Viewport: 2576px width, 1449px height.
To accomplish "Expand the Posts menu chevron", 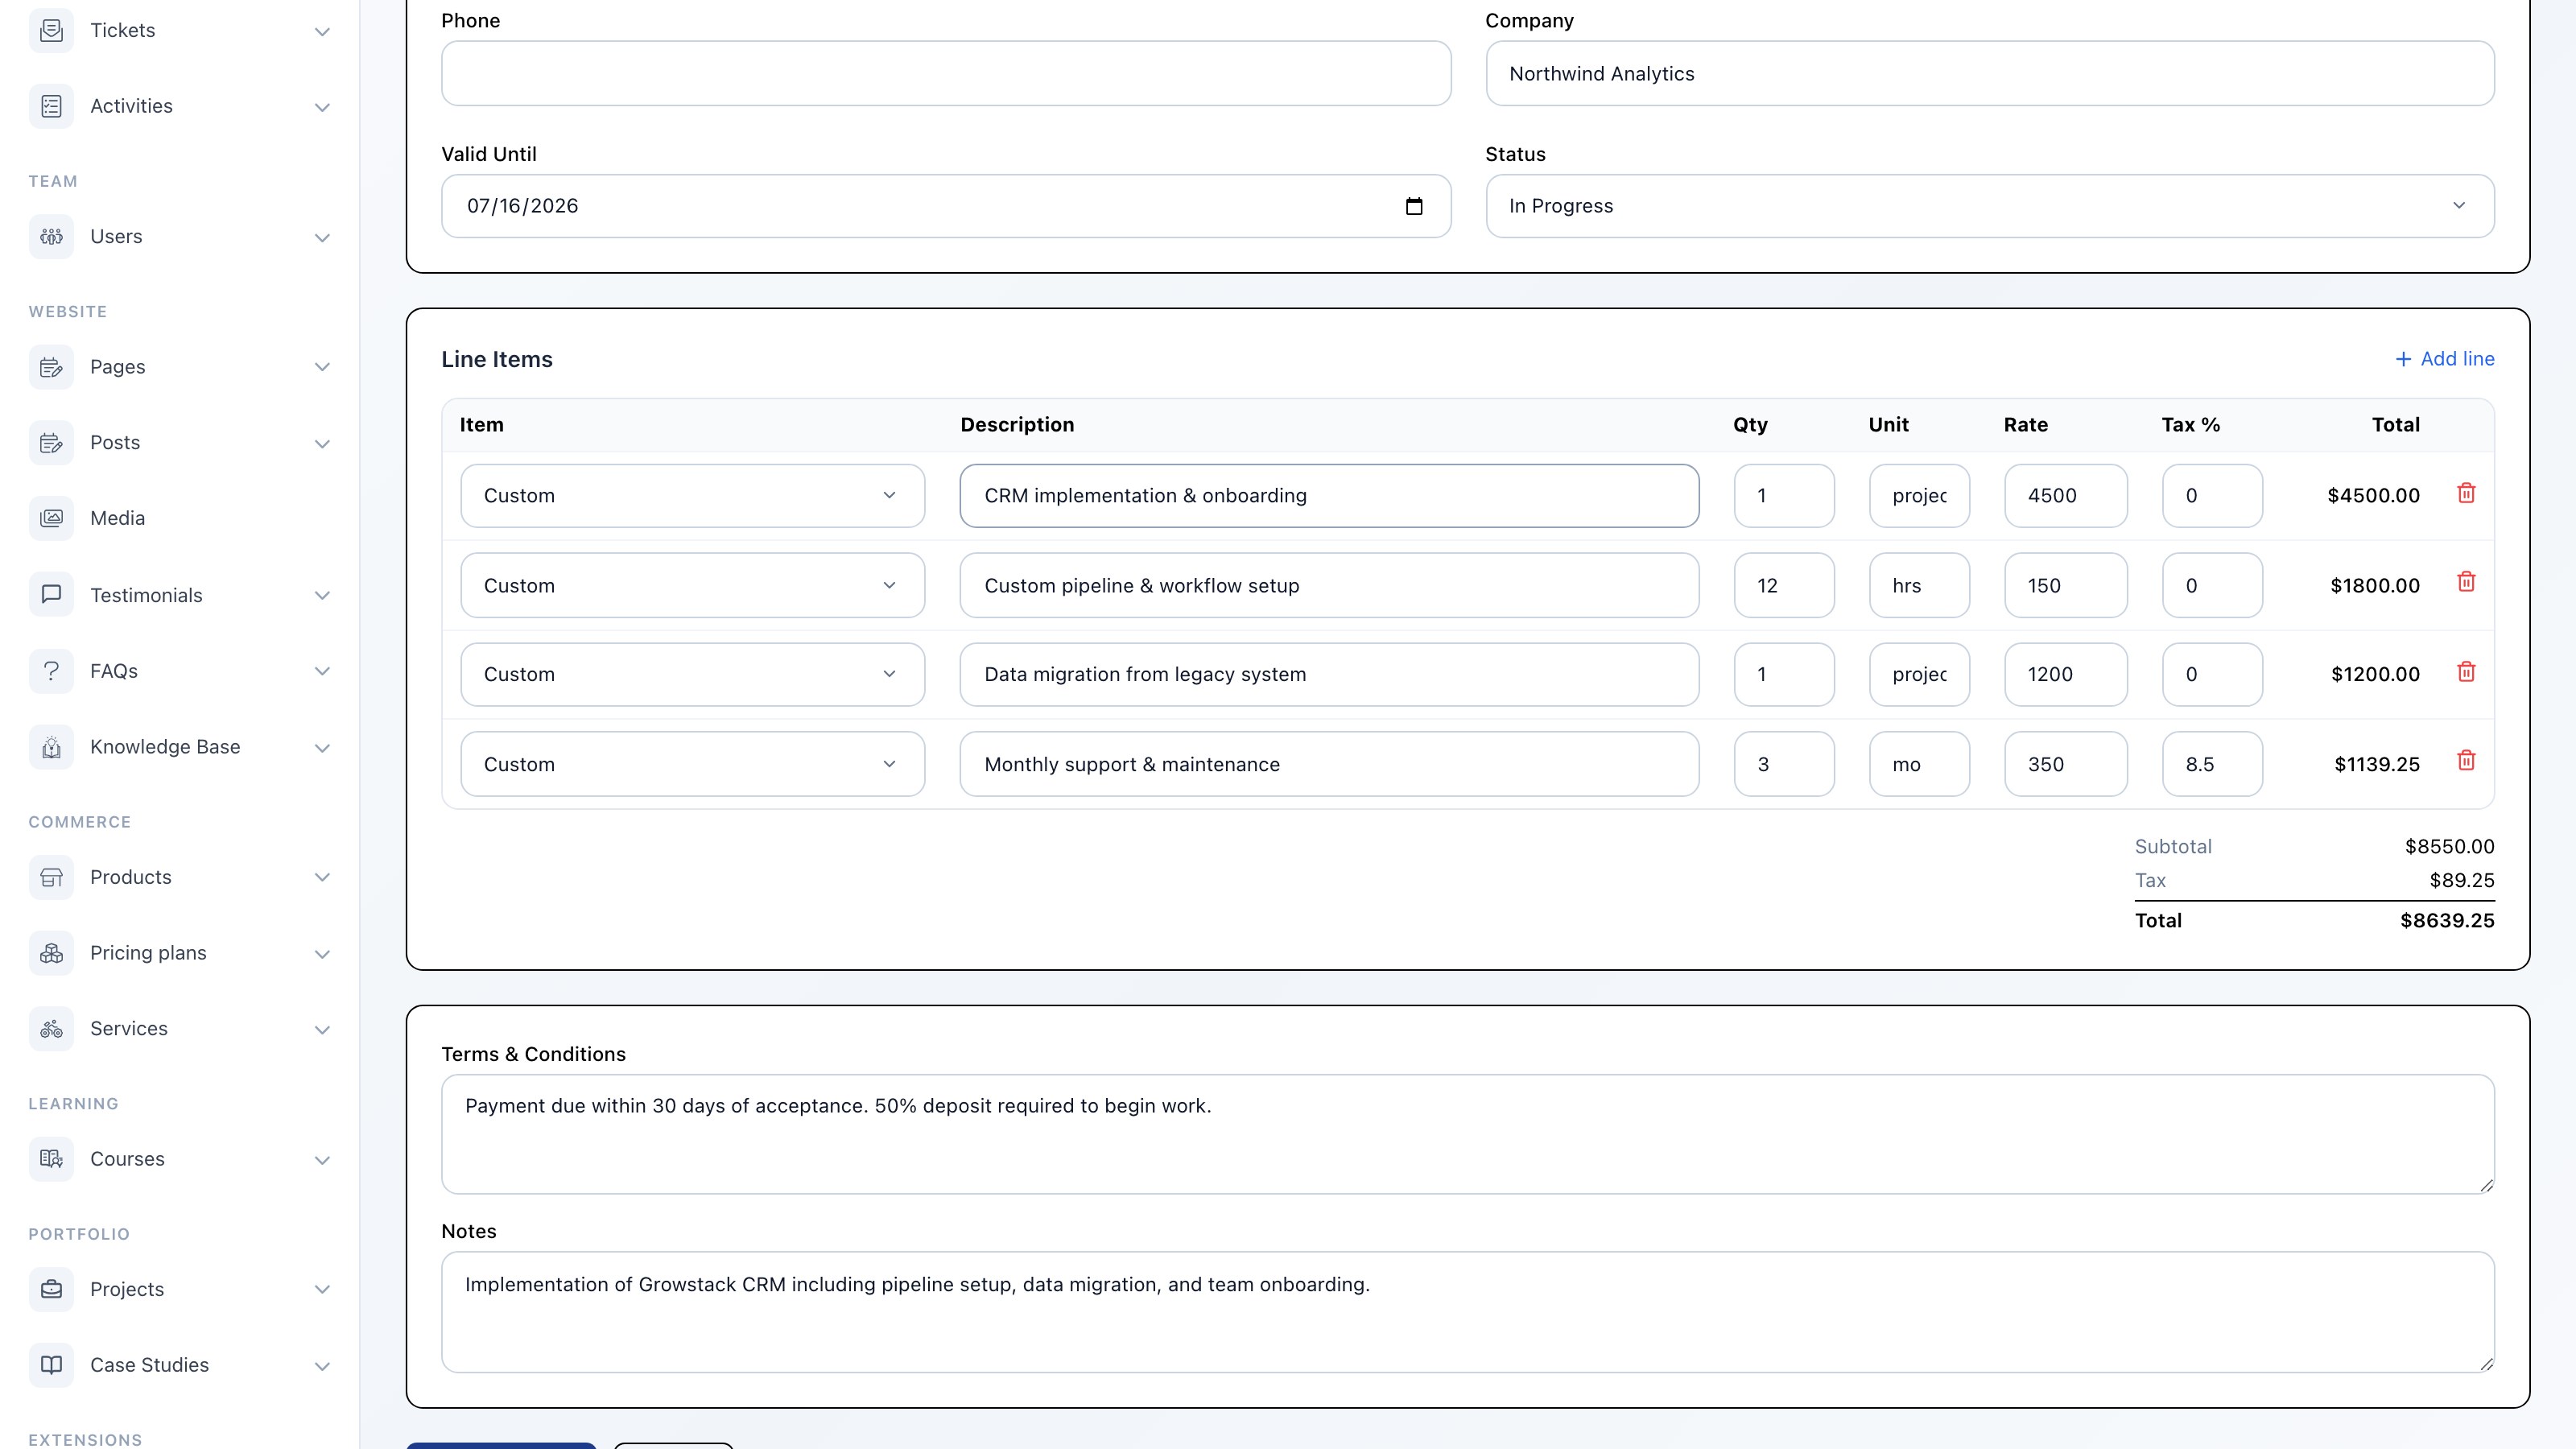I will 322,443.
